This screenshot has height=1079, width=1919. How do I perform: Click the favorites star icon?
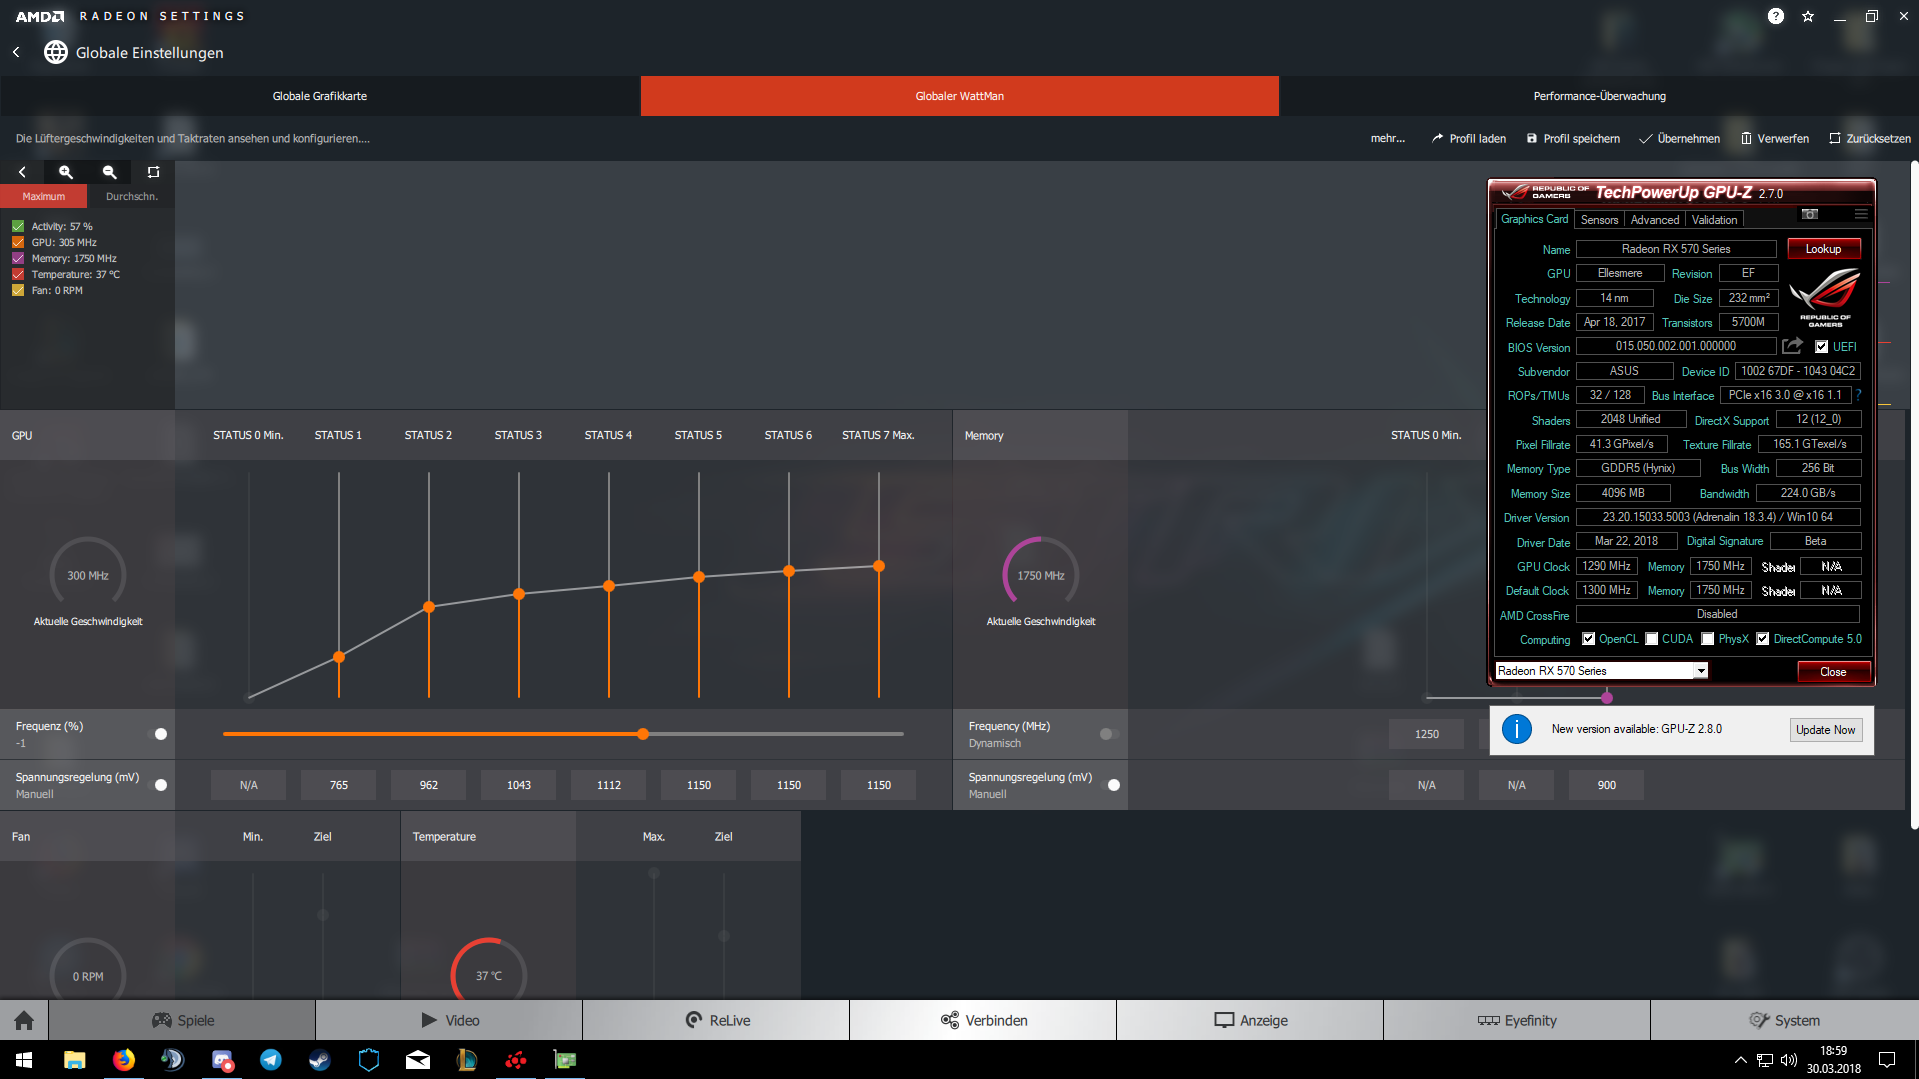1808,16
